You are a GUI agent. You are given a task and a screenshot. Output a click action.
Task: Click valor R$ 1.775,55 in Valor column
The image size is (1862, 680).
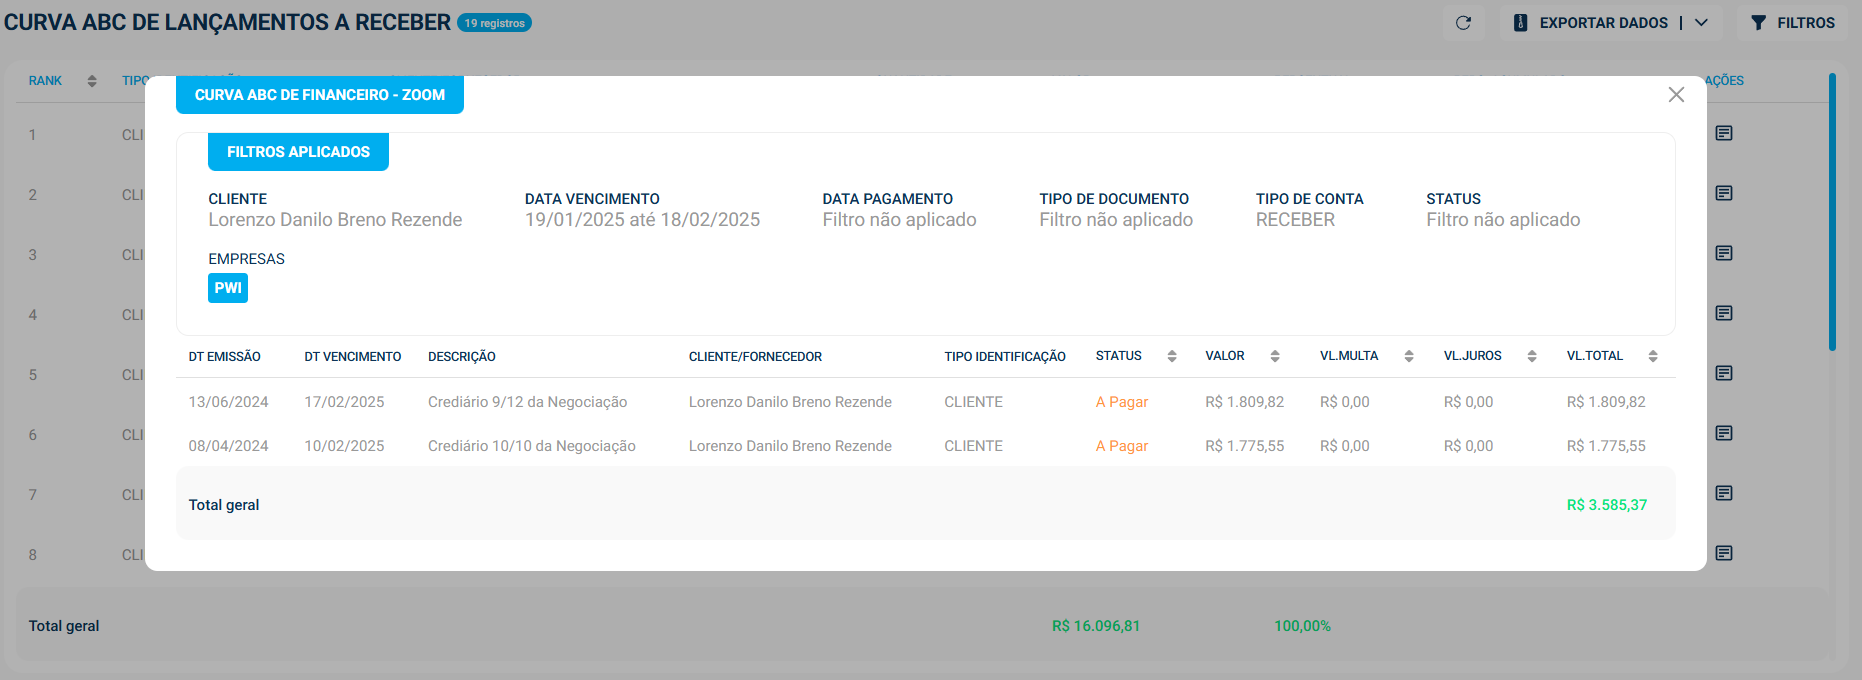1244,446
